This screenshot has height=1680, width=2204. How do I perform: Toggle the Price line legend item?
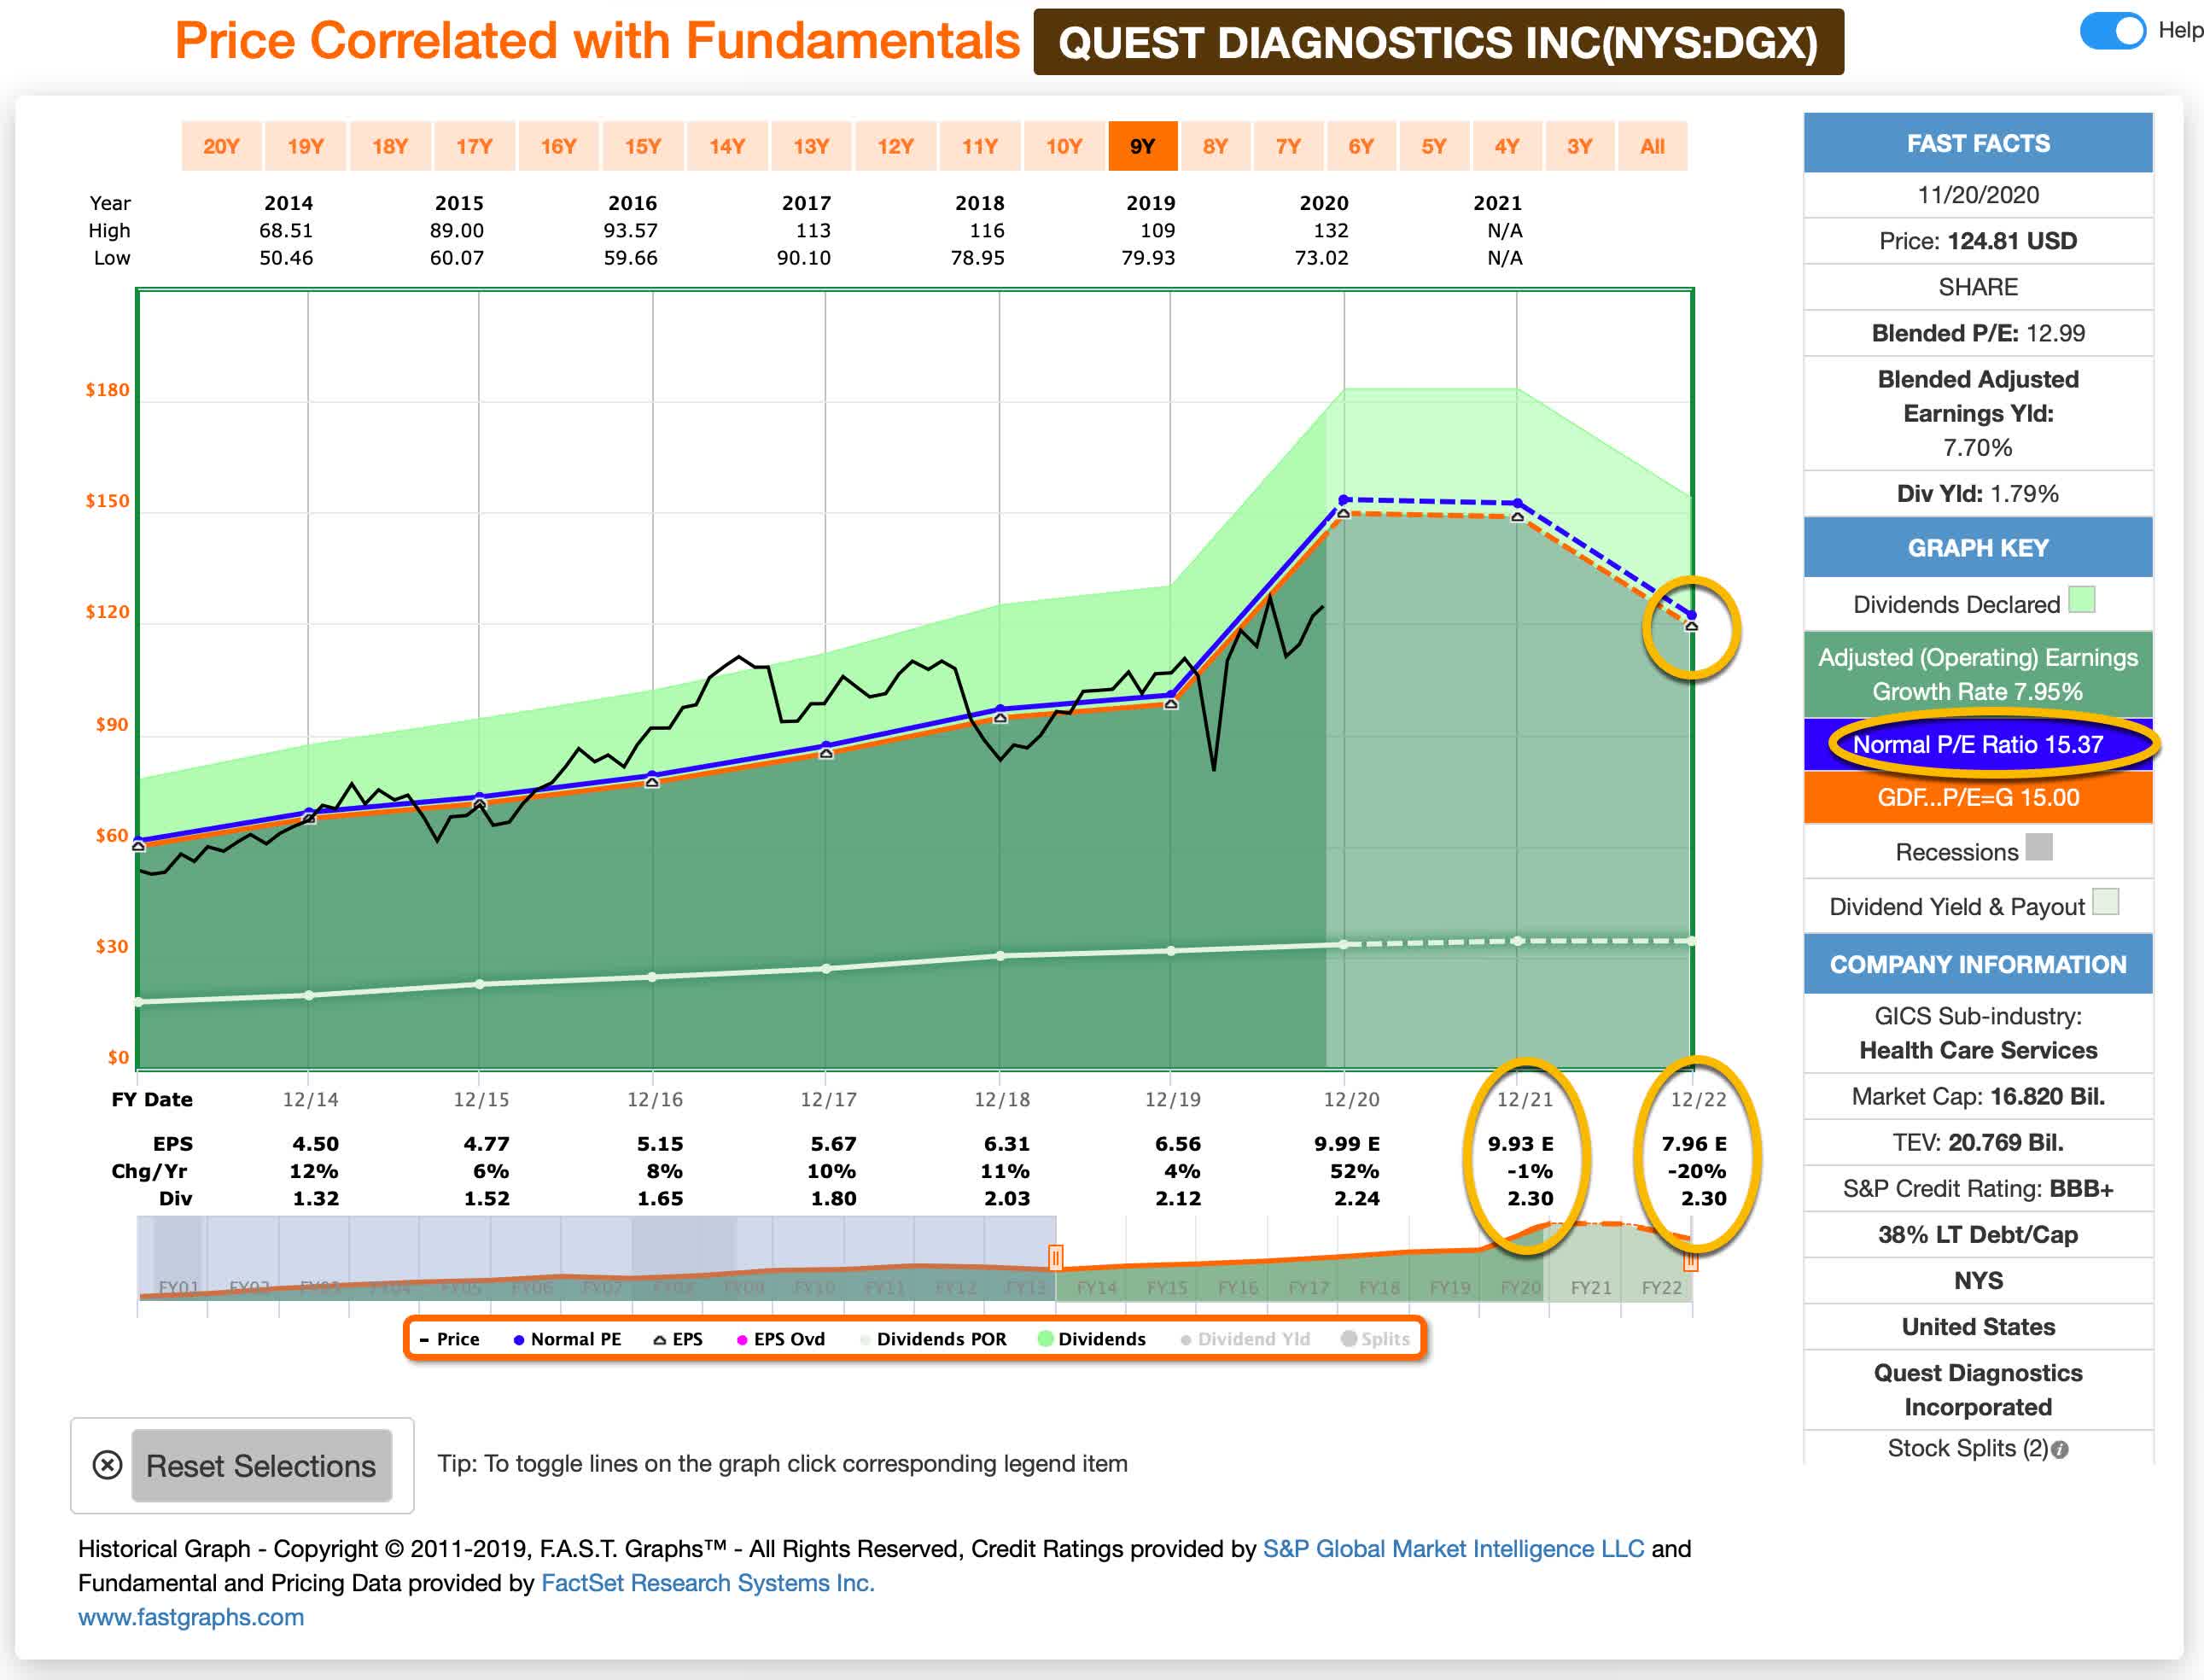pyautogui.click(x=449, y=1339)
